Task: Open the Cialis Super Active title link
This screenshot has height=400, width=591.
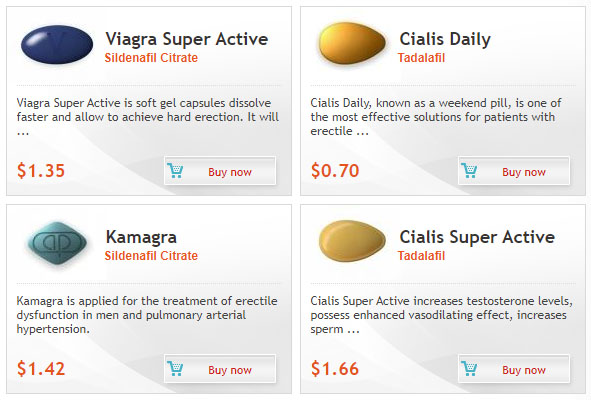Action: 477,238
